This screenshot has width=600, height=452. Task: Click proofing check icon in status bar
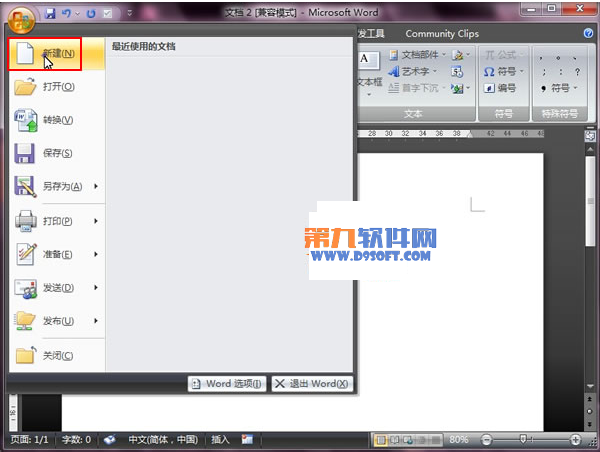(x=110, y=440)
